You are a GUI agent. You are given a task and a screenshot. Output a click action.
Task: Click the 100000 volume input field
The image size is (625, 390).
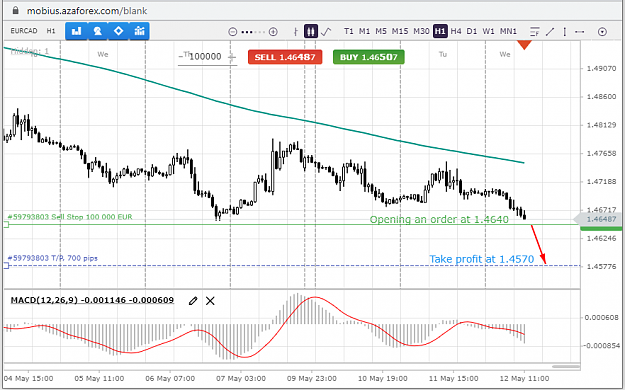[205, 57]
